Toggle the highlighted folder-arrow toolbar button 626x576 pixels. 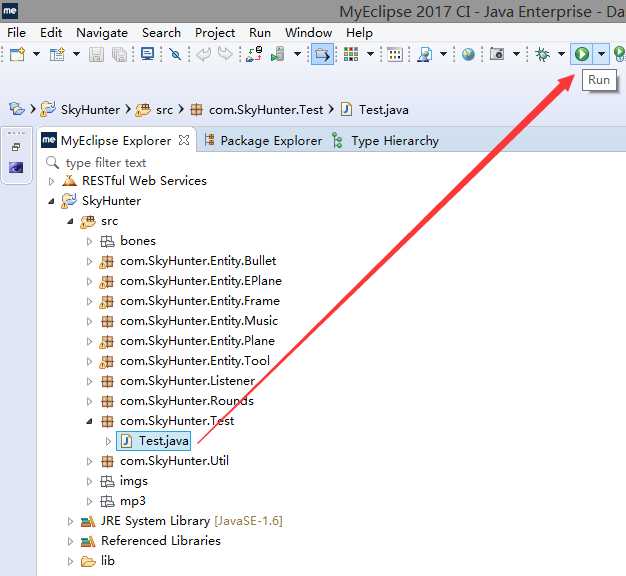point(322,54)
